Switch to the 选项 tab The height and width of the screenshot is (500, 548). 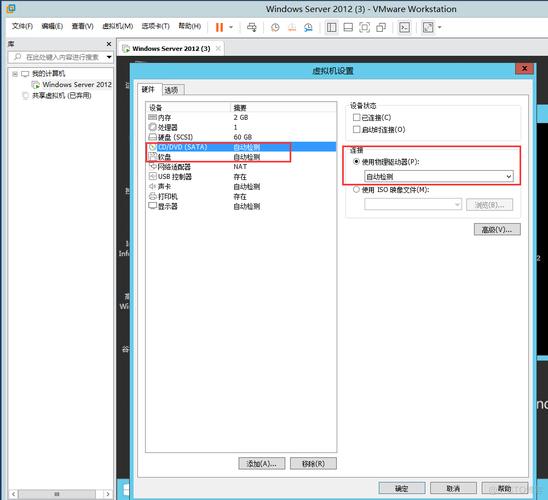pyautogui.click(x=171, y=90)
